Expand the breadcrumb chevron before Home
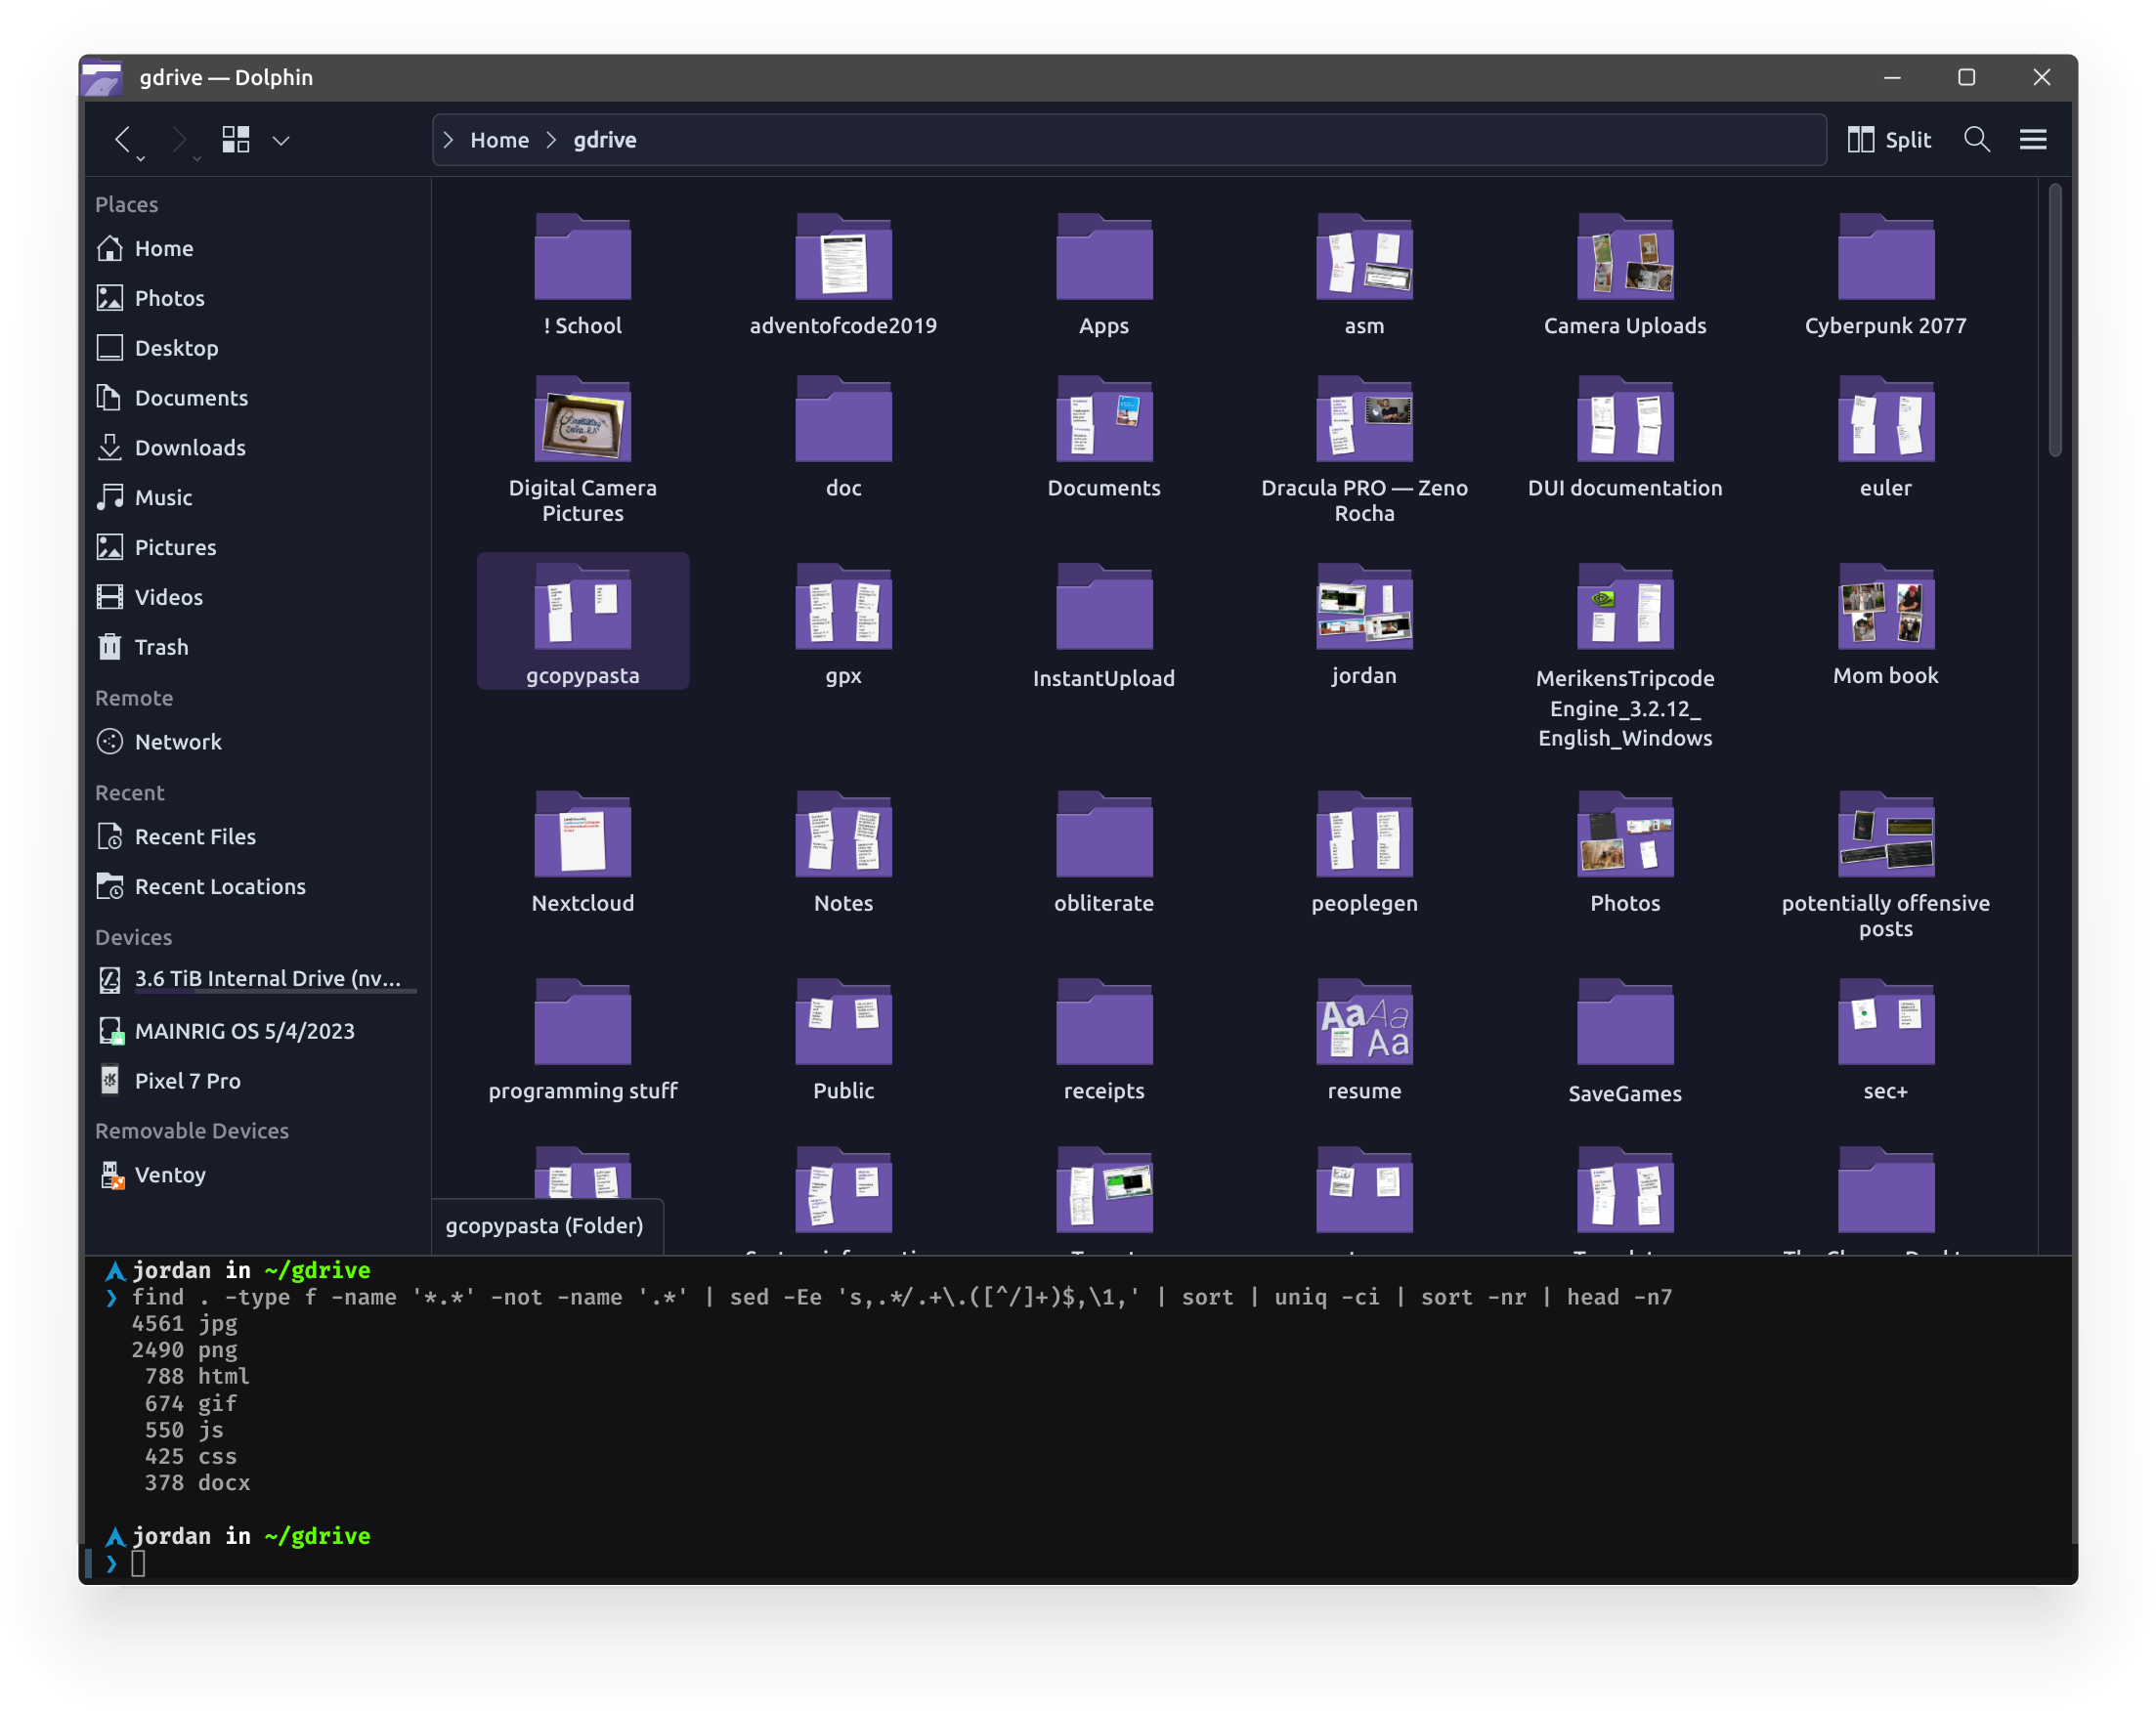 coord(449,139)
